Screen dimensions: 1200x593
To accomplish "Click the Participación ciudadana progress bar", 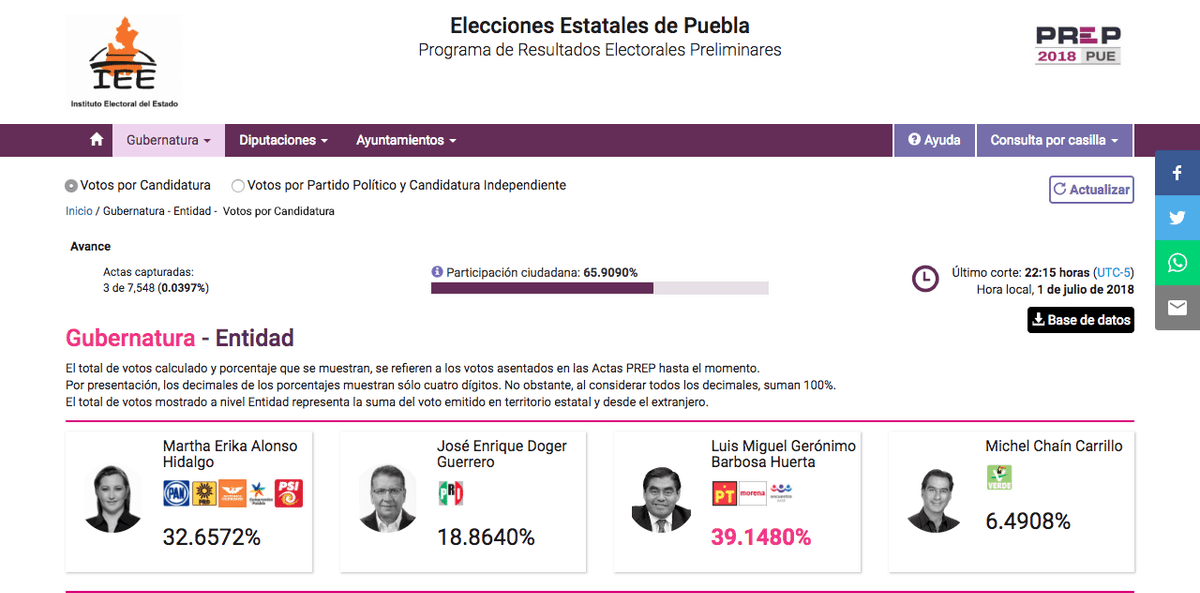I will (x=598, y=288).
